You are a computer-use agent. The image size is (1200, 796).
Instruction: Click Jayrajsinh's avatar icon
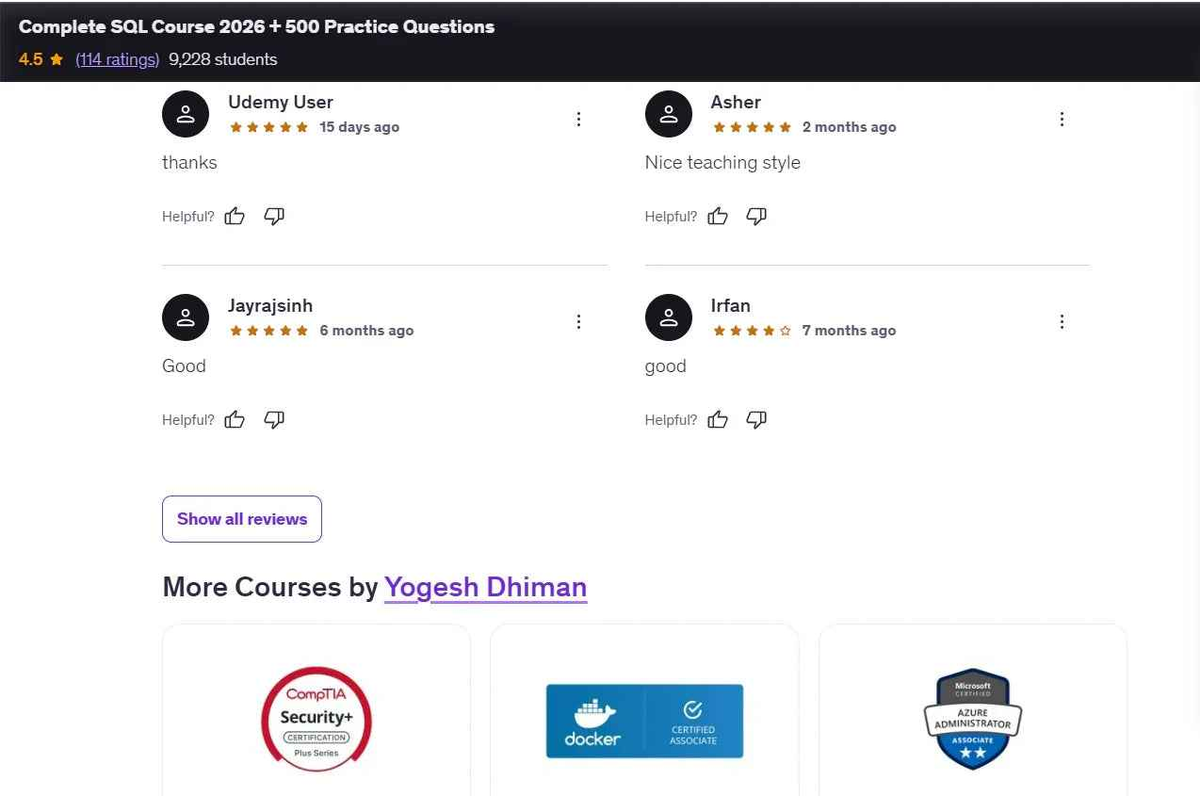pos(186,317)
